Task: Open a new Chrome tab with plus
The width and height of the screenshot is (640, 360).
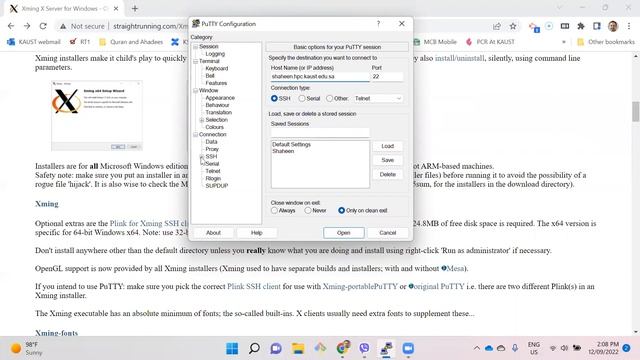Action: tap(135, 8)
